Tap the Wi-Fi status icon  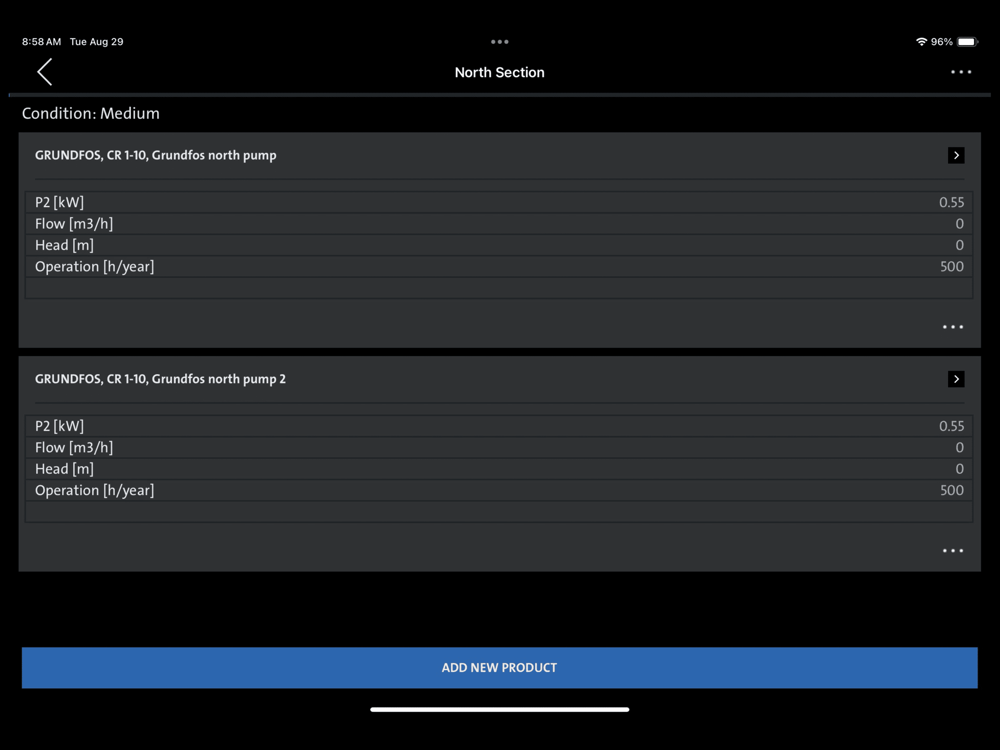pyautogui.click(x=921, y=41)
